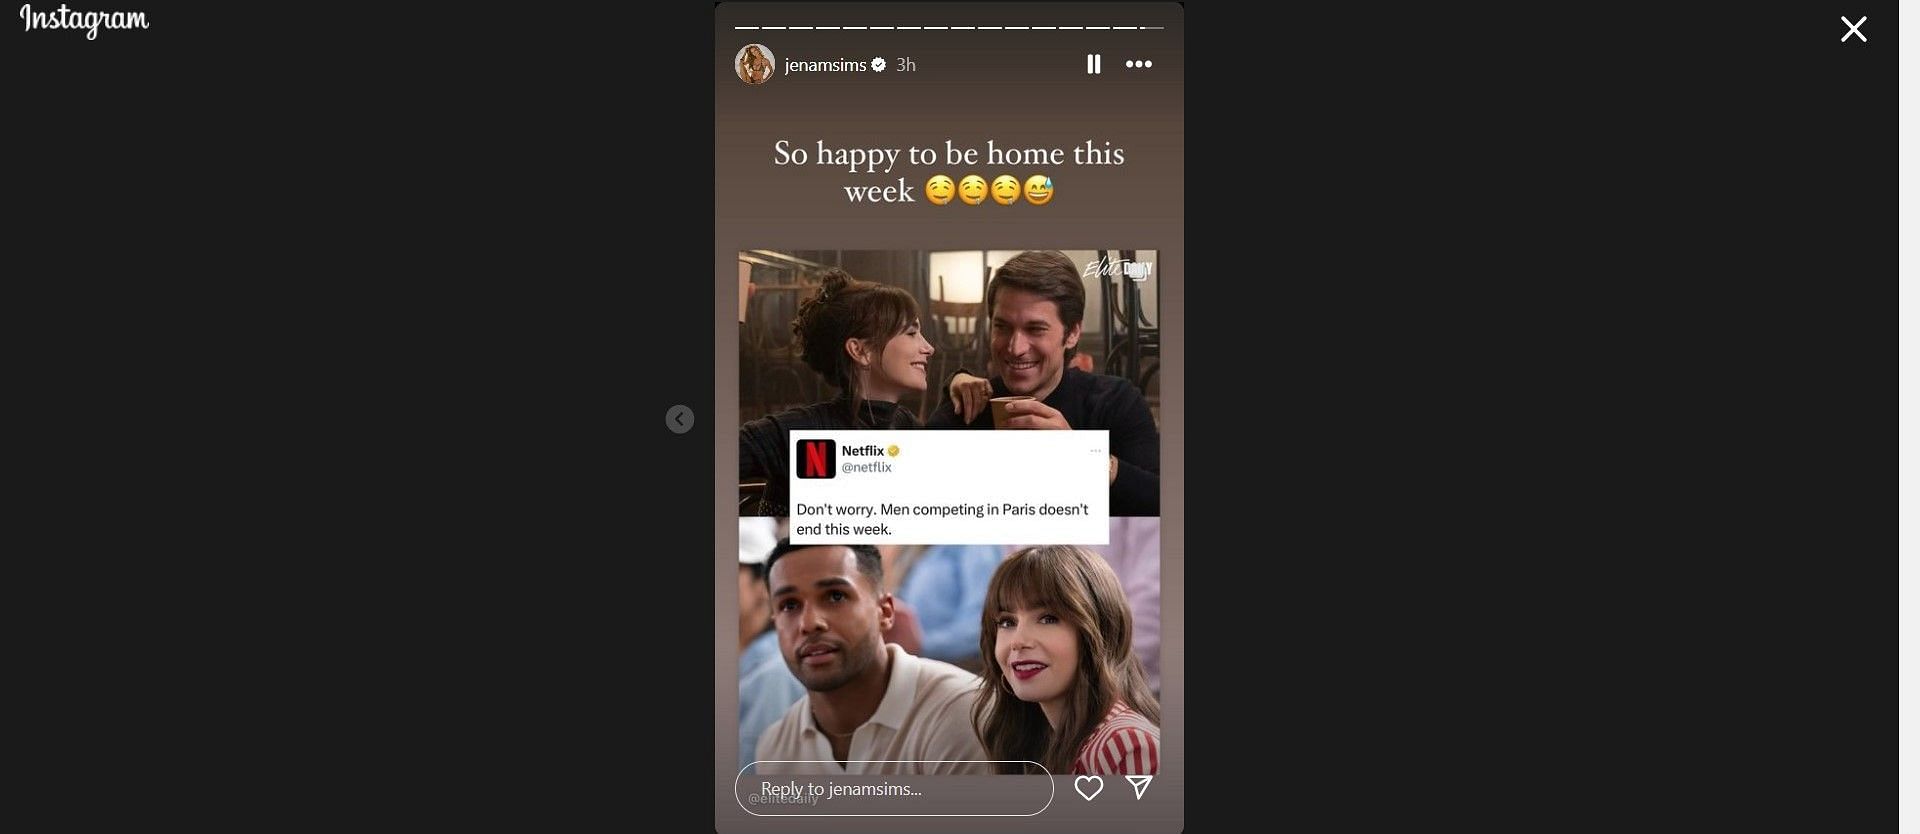Image resolution: width=1920 pixels, height=834 pixels.
Task: Share the story using the paper plane icon
Action: click(1139, 788)
